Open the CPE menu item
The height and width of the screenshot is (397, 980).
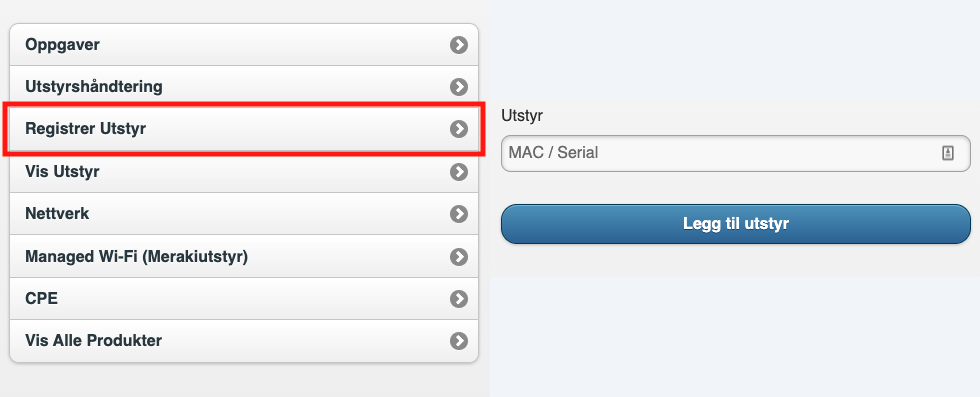coord(244,299)
